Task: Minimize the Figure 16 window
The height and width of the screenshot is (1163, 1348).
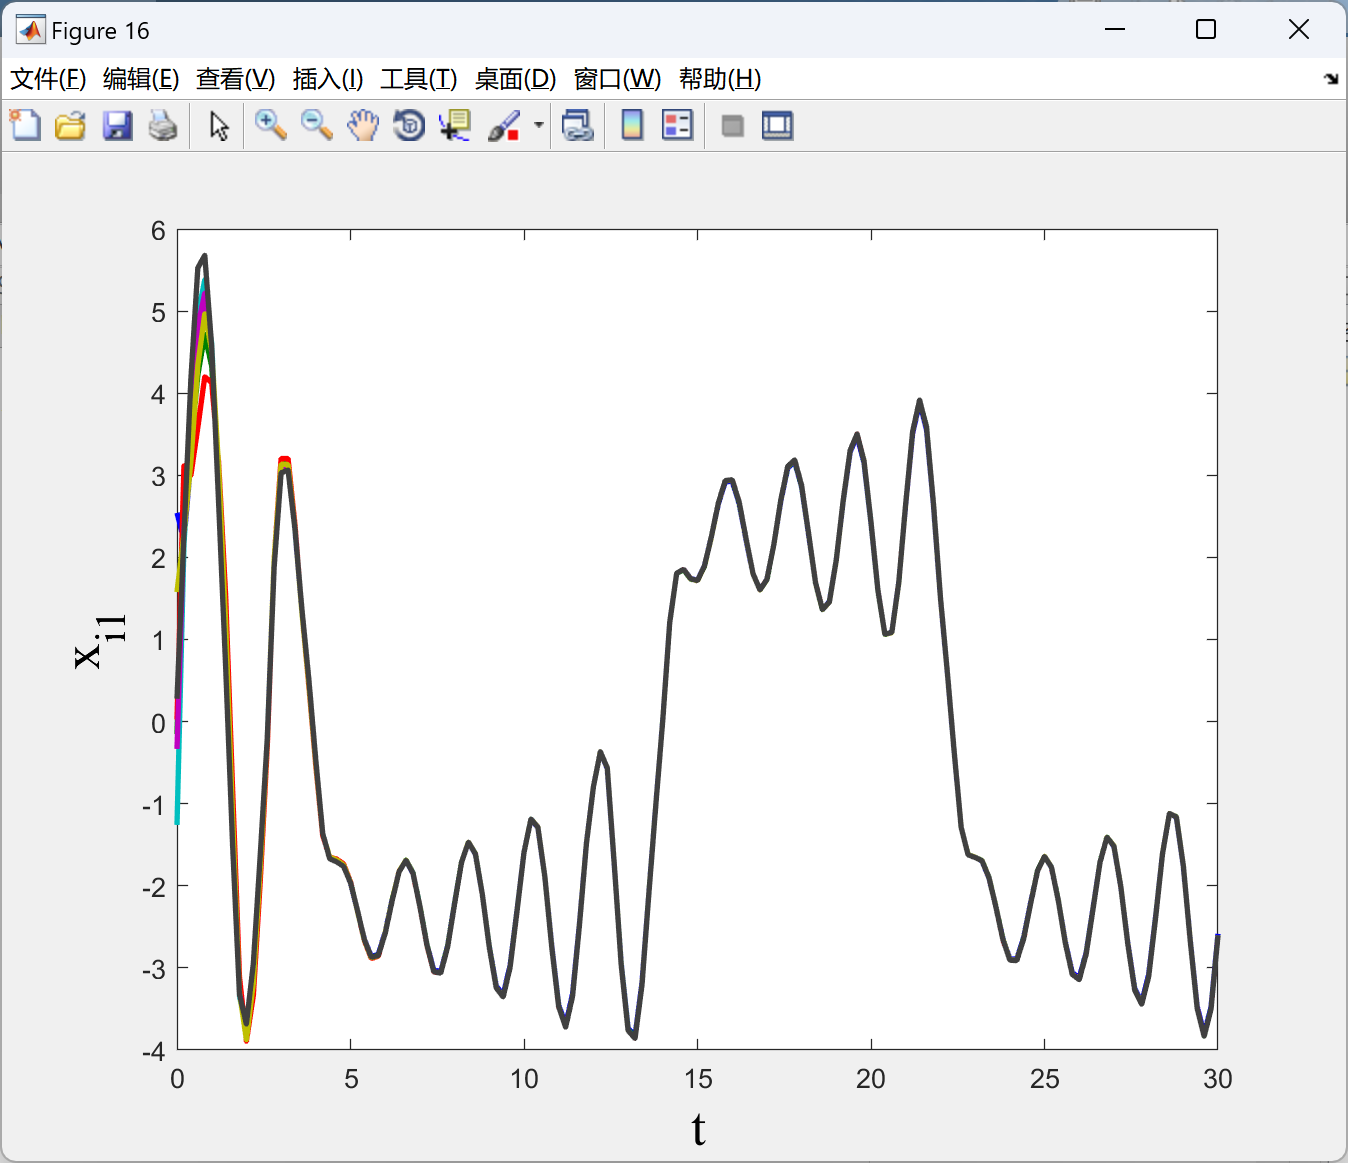Action: click(x=1116, y=30)
